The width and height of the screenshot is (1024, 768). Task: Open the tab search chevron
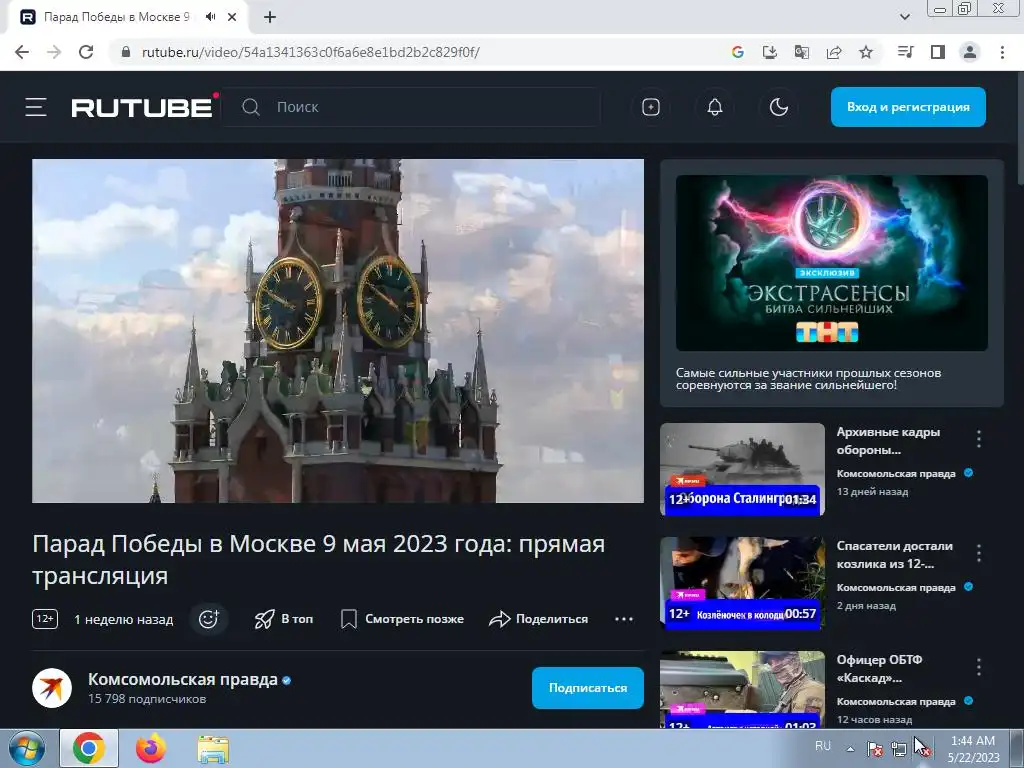904,17
